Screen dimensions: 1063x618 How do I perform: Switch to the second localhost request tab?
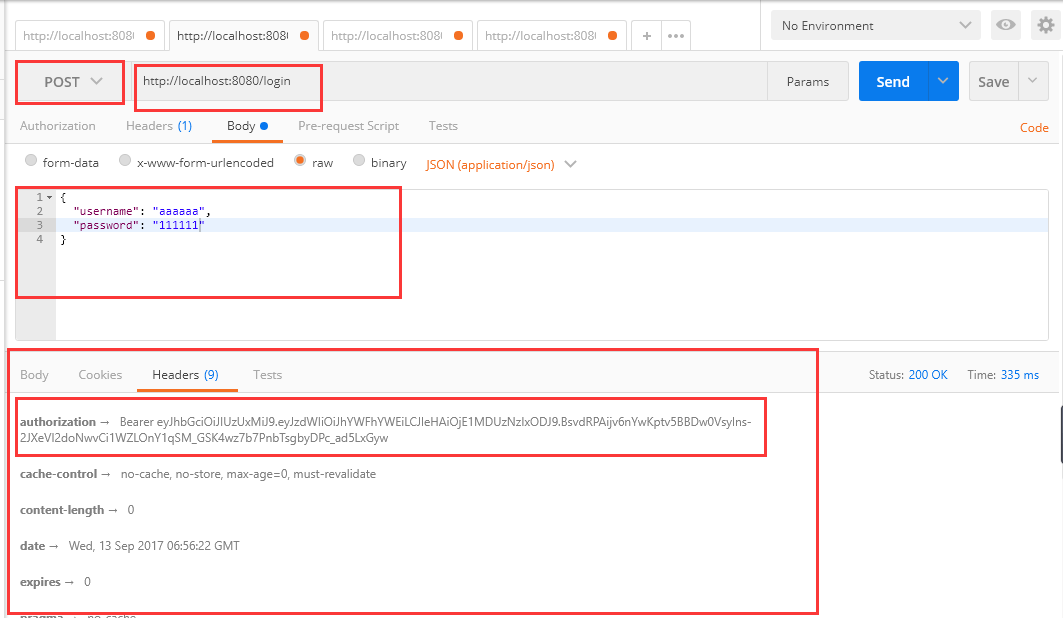[x=243, y=36]
